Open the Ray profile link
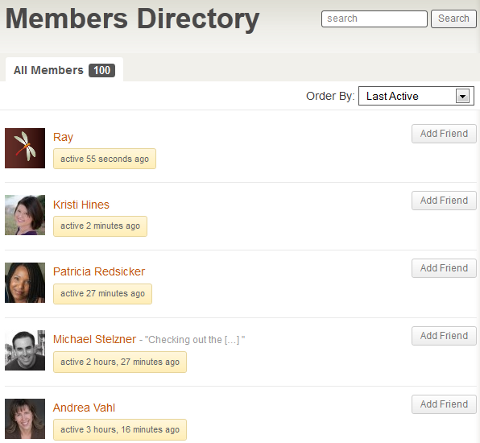 click(x=63, y=137)
